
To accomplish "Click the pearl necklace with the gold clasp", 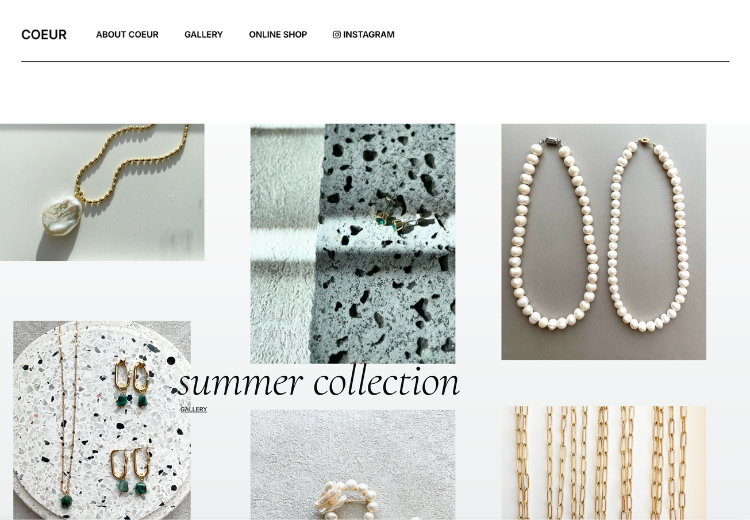I will (x=649, y=234).
